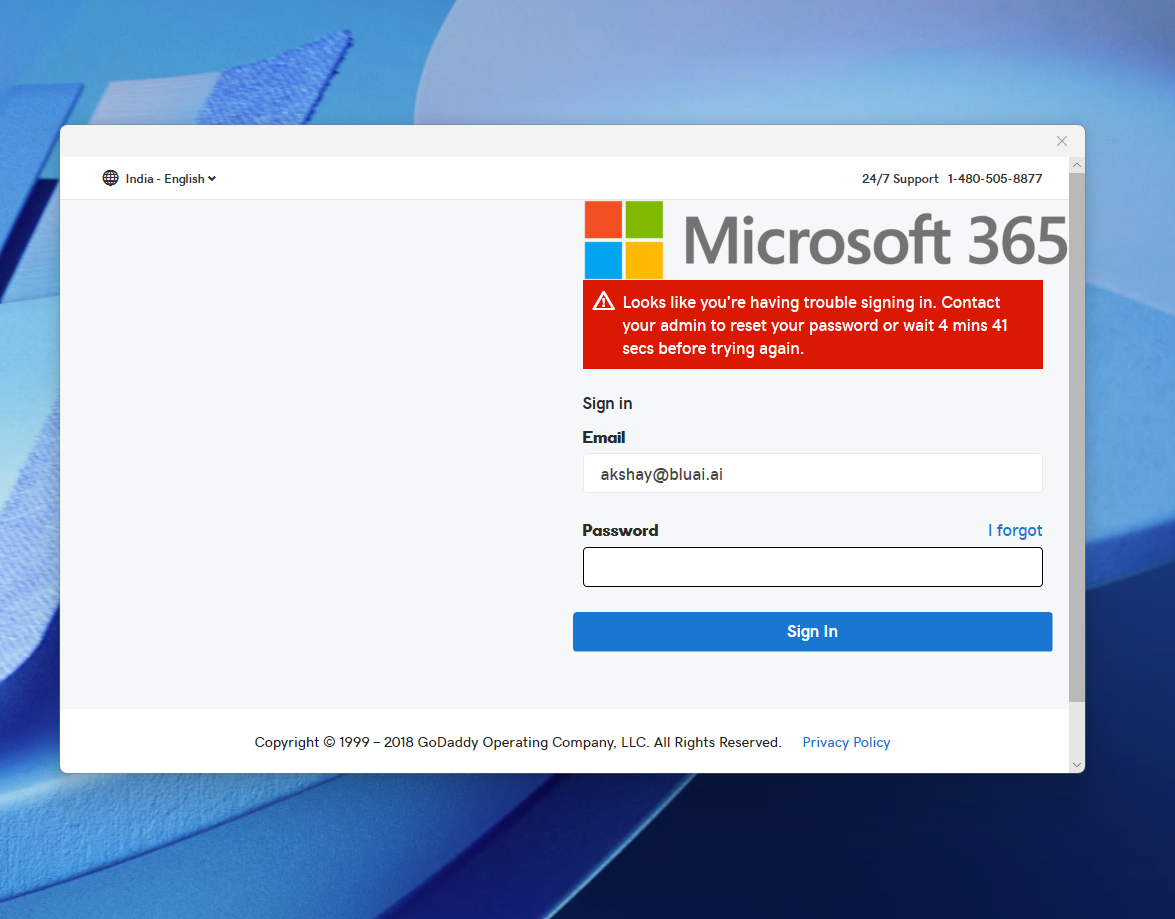Click into the Password field
Screen dimensions: 1175x919
(x=812, y=567)
